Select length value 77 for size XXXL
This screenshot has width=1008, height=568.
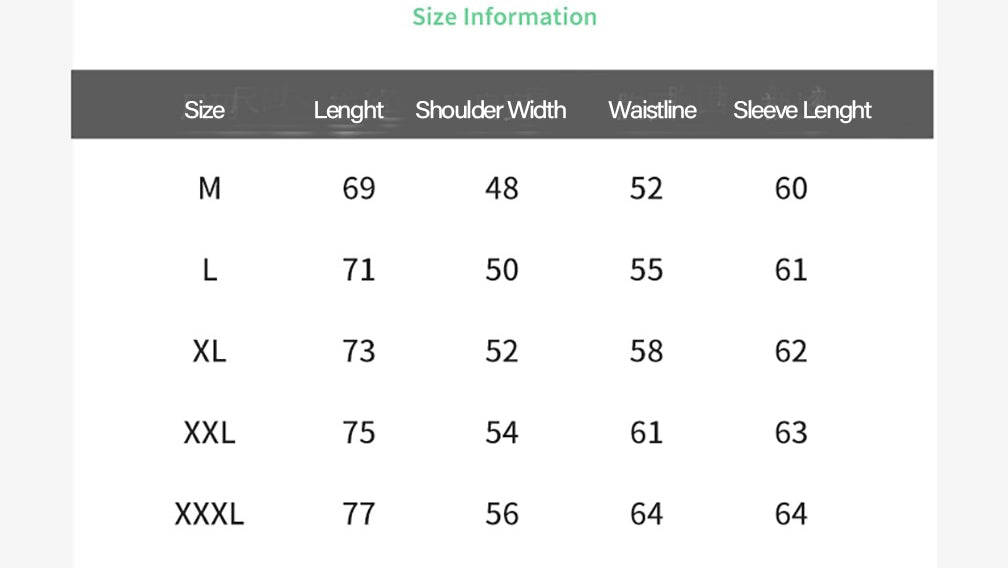pyautogui.click(x=358, y=514)
